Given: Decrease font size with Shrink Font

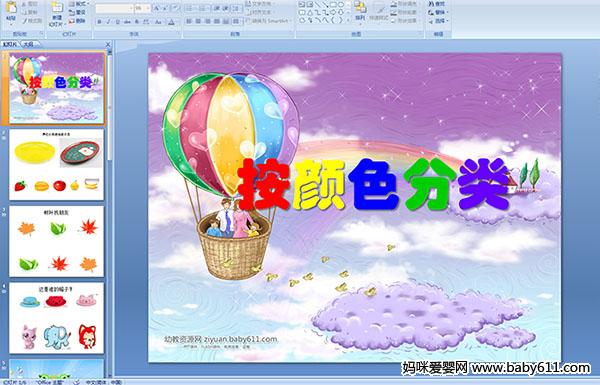Looking at the screenshot, I should (166, 8).
